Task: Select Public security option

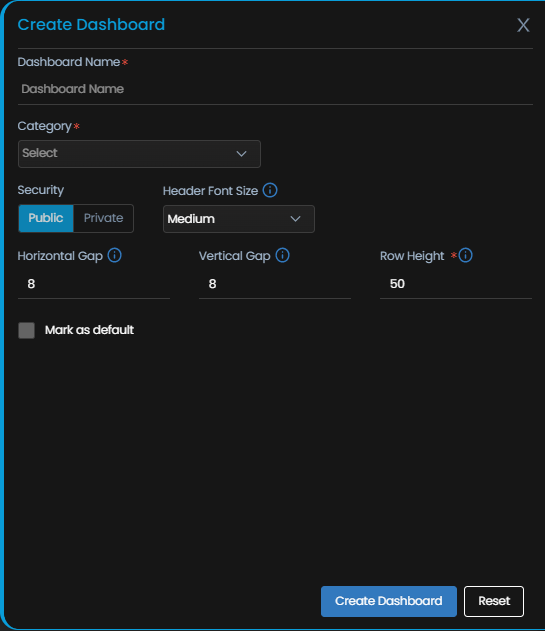Action: click(x=46, y=218)
